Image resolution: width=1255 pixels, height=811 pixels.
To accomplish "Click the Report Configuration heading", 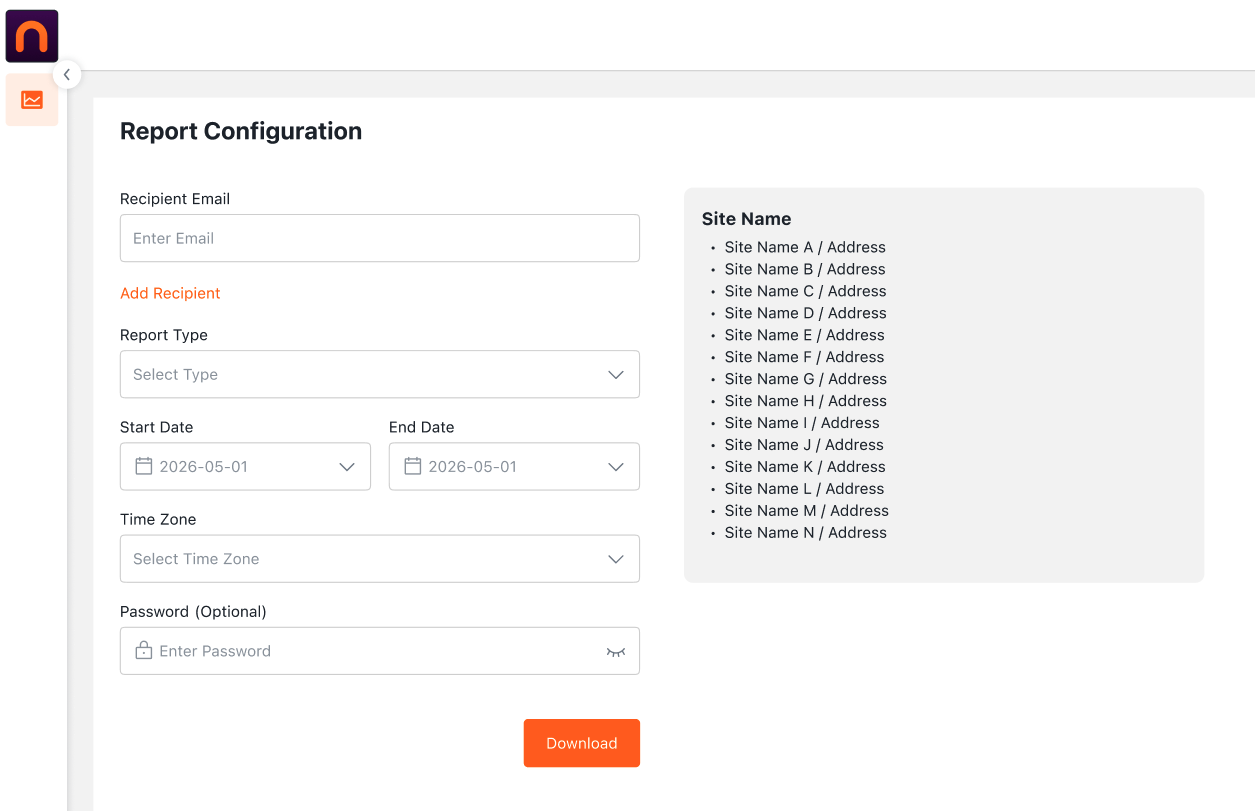I will [x=241, y=131].
